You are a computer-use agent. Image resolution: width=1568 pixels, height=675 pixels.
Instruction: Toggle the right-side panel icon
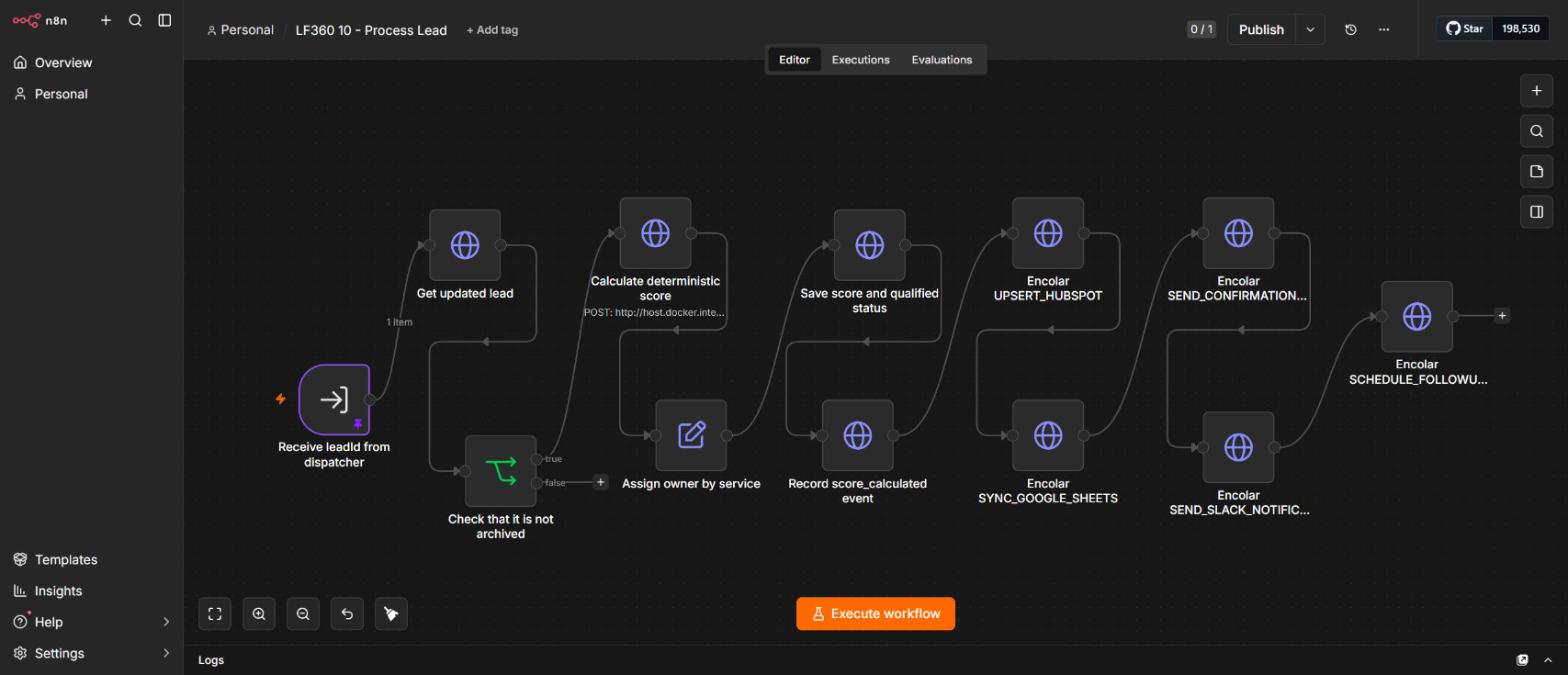click(1537, 212)
